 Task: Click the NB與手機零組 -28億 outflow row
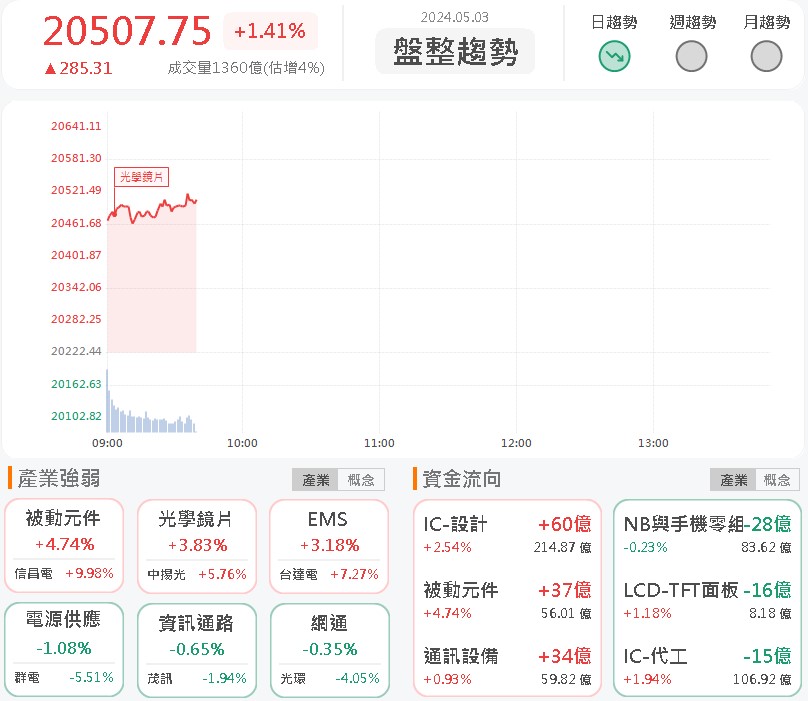click(707, 535)
